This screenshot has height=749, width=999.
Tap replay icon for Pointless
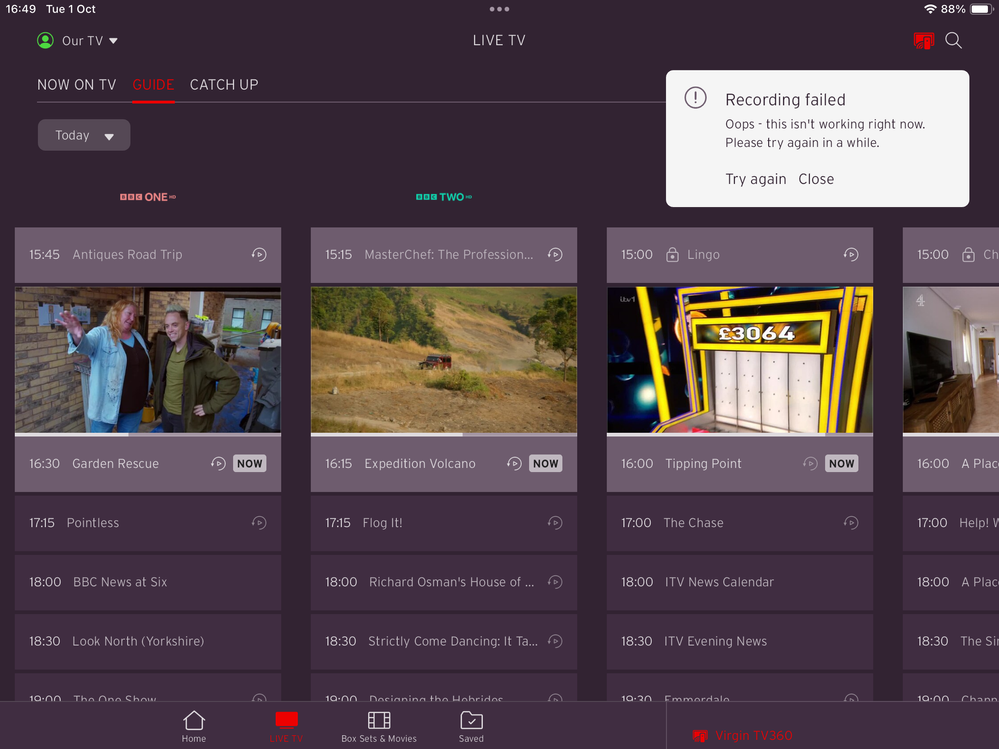click(x=259, y=523)
